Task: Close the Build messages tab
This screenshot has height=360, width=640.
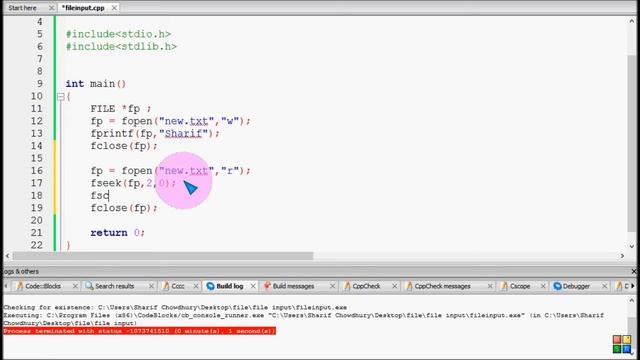Action: point(332,286)
